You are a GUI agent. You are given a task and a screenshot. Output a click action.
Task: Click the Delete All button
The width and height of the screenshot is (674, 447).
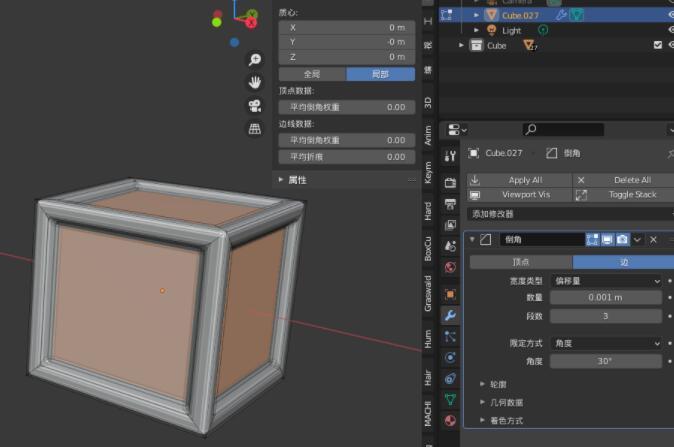click(624, 180)
